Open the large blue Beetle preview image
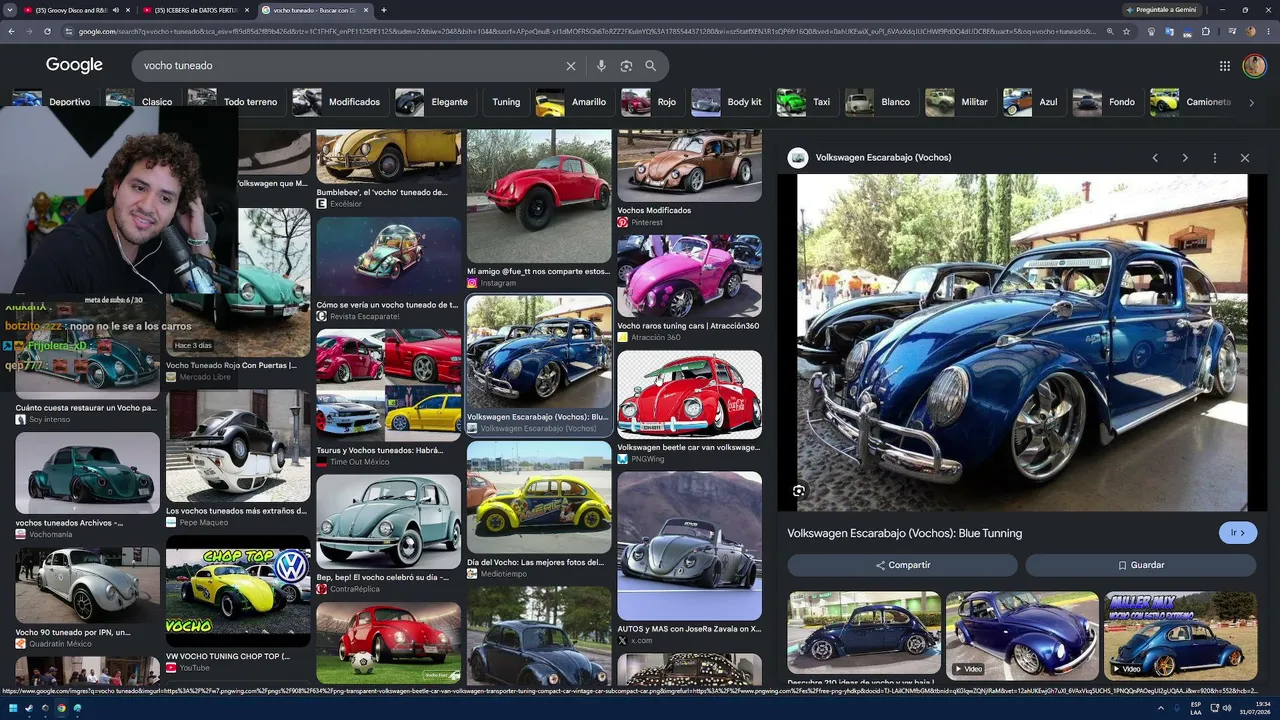 pyautogui.click(x=1022, y=343)
